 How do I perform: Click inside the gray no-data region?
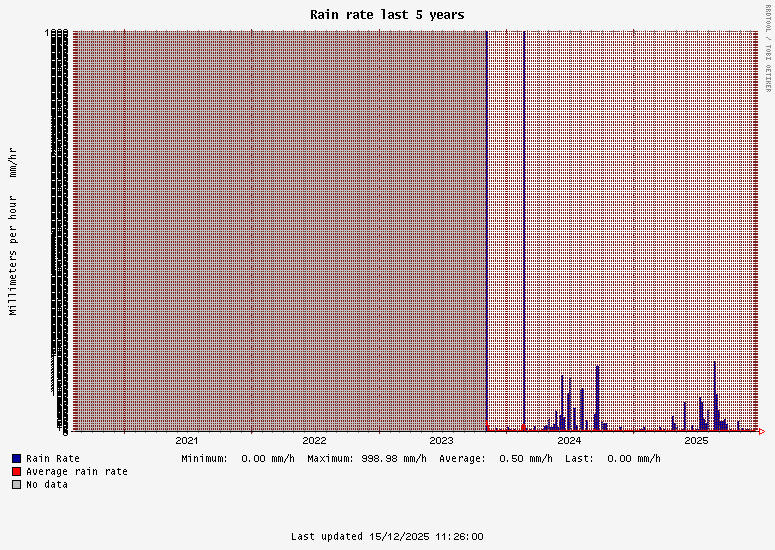(280, 230)
